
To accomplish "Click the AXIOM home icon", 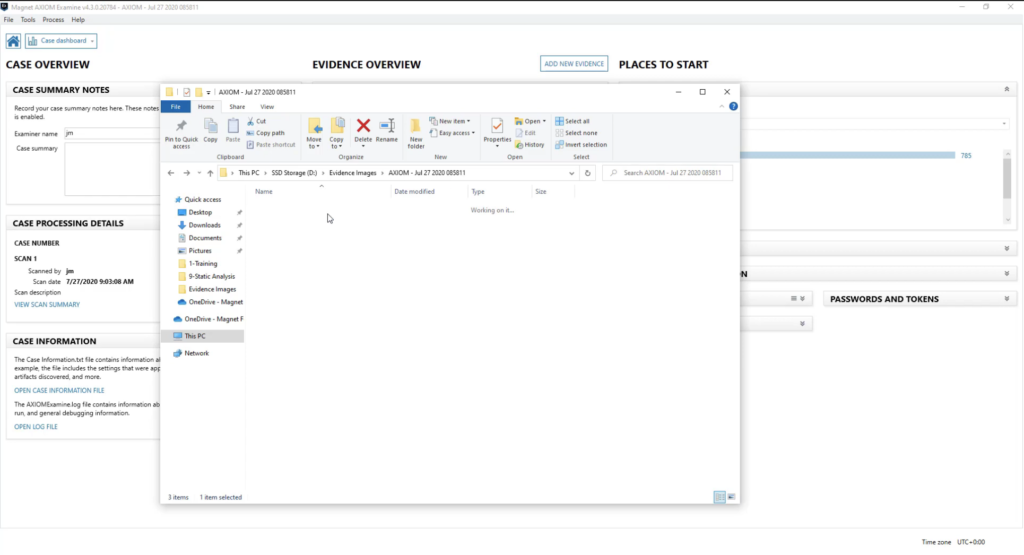I will coord(13,41).
